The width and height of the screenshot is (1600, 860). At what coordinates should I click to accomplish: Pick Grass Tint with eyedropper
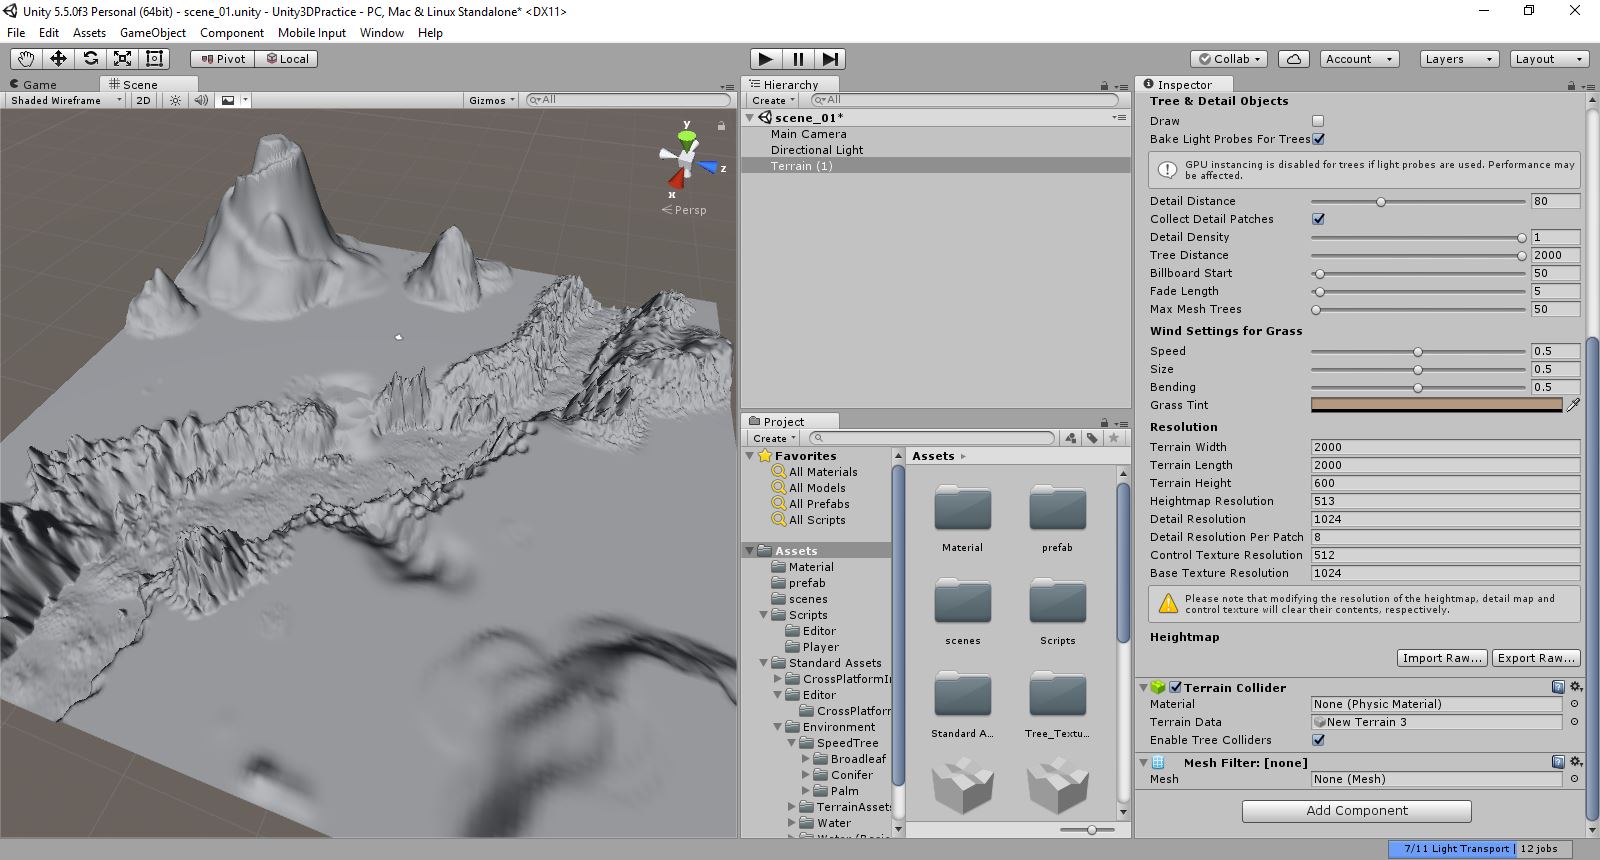1573,405
